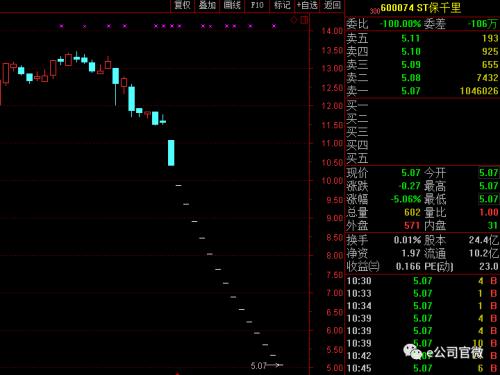Select the 卖五 ask row at 5.11

(x=422, y=38)
